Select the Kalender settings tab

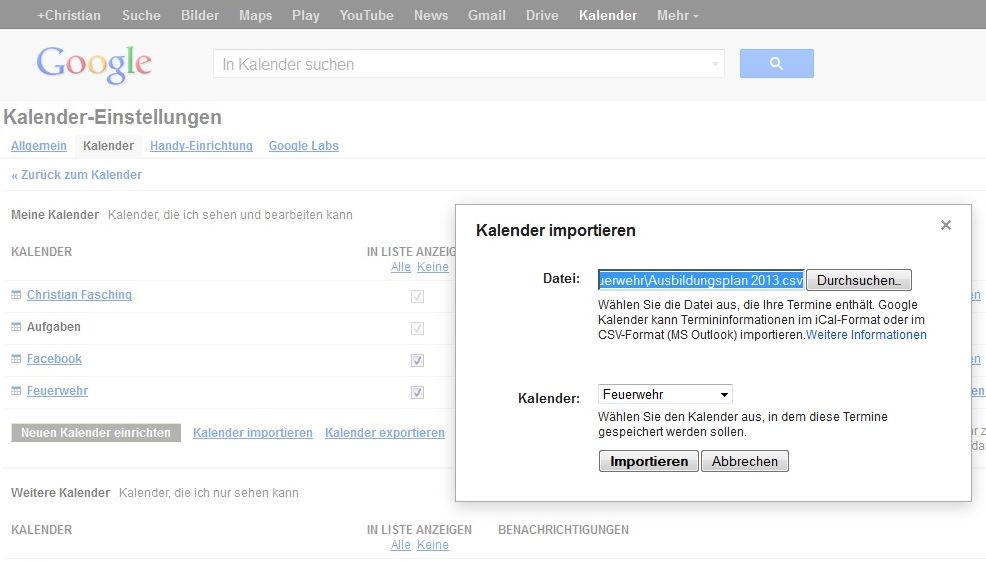[109, 146]
